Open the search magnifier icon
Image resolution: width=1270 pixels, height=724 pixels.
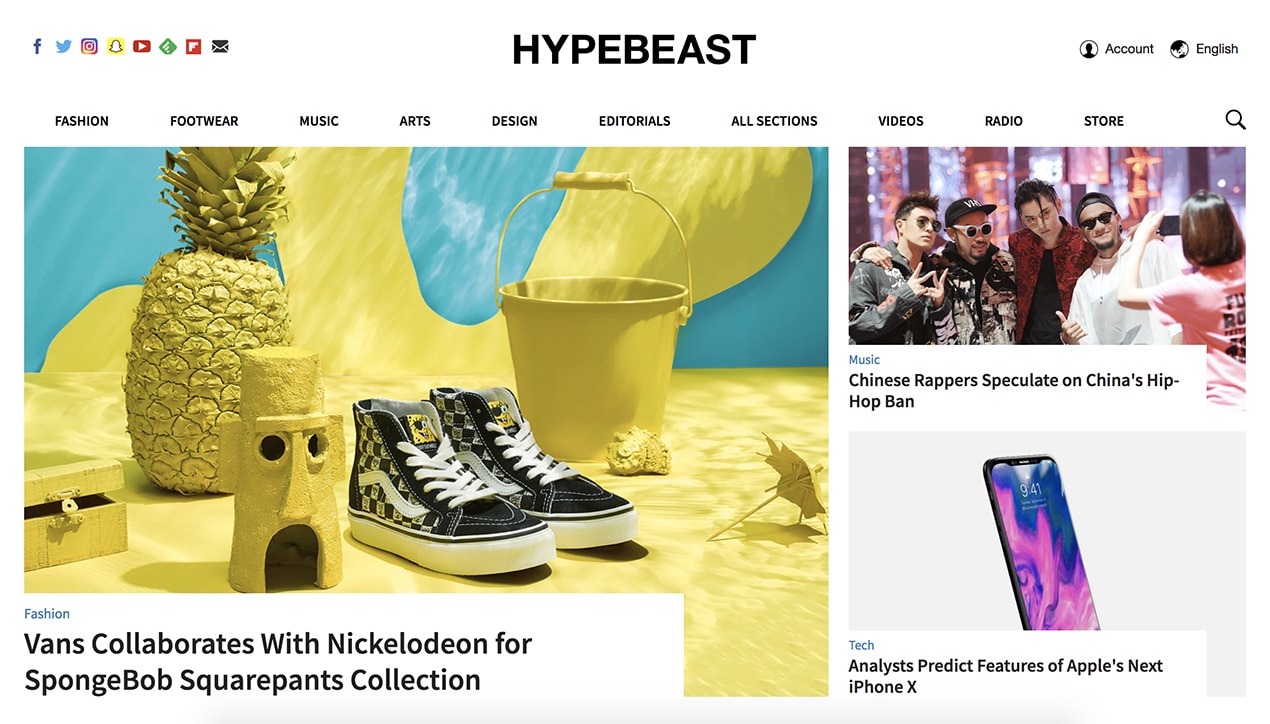coord(1235,120)
